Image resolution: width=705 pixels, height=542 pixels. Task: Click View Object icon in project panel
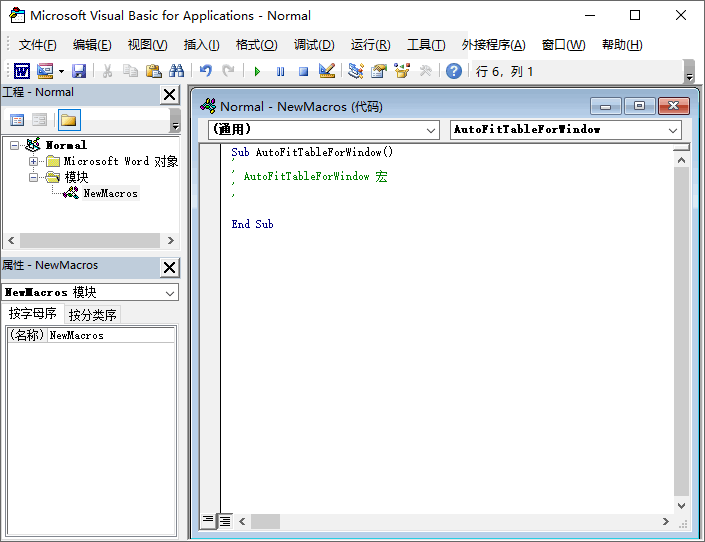(40, 120)
